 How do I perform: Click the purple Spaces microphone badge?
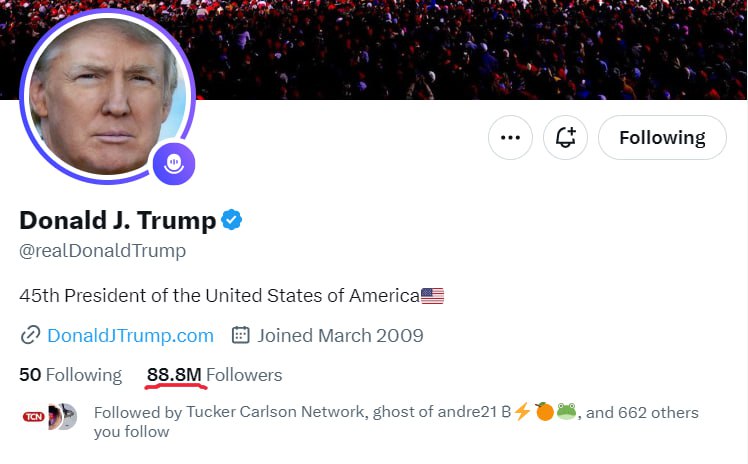point(174,163)
